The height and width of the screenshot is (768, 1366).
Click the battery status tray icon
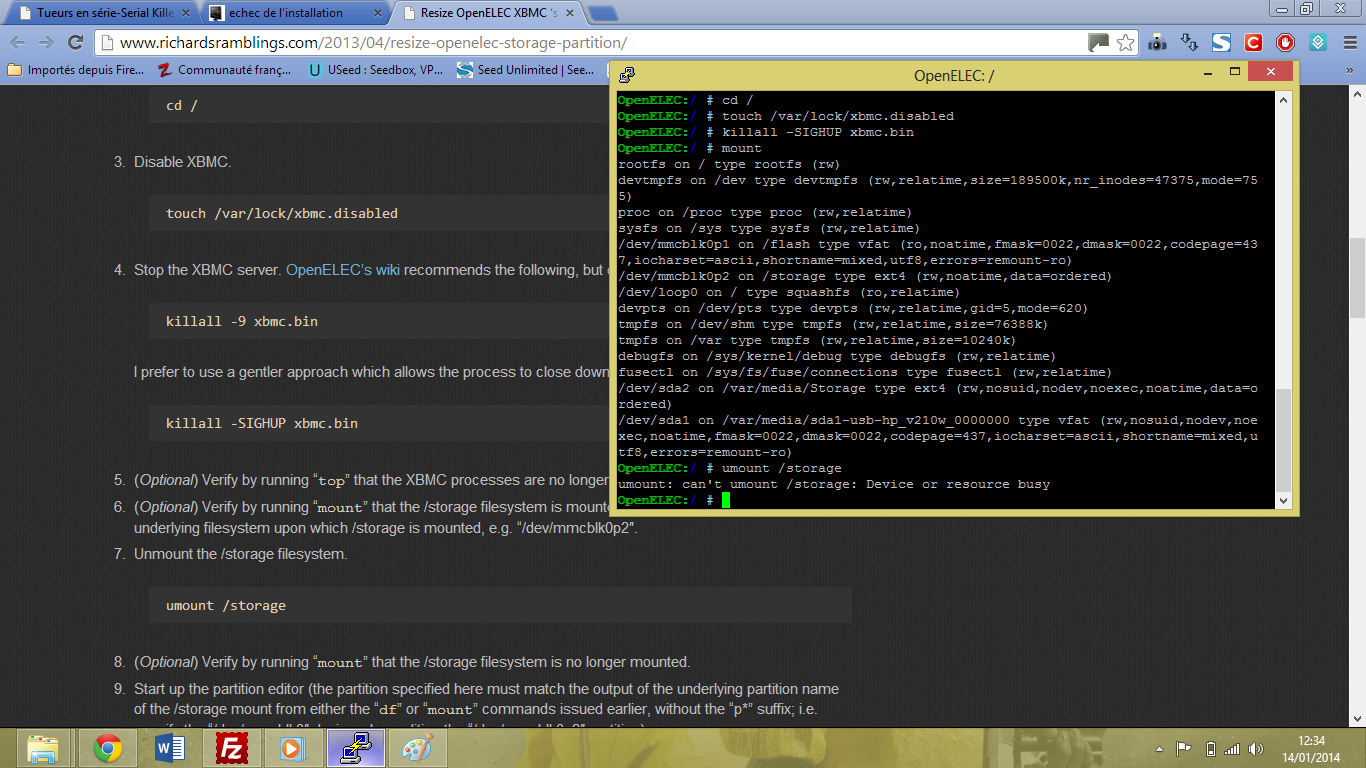pos(1210,749)
